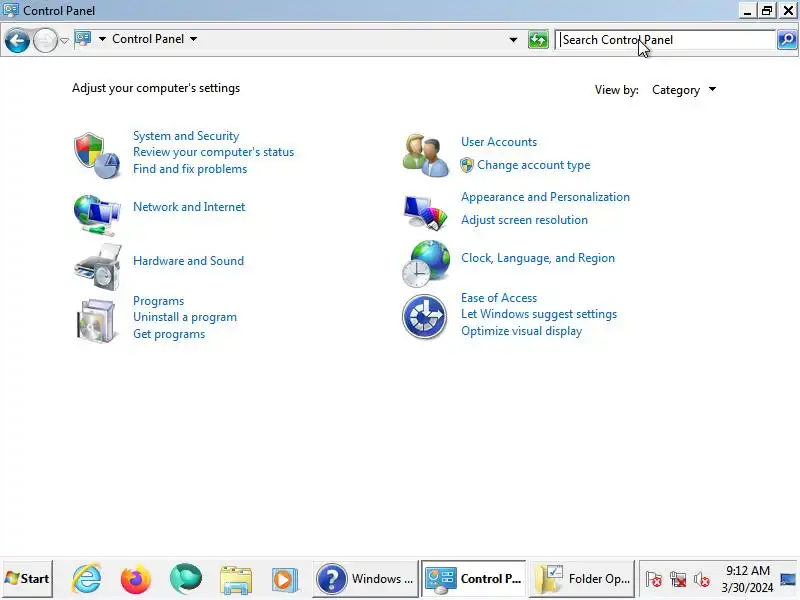Image resolution: width=800 pixels, height=600 pixels.
Task: Open Network and Internet category
Action: (189, 207)
